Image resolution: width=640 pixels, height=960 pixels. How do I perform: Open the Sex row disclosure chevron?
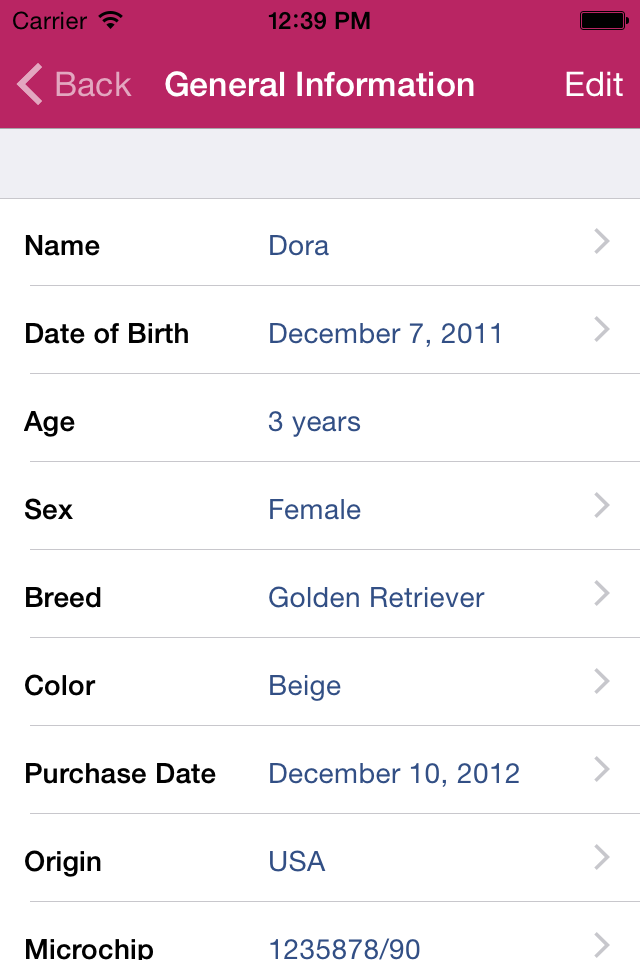pyautogui.click(x=601, y=506)
